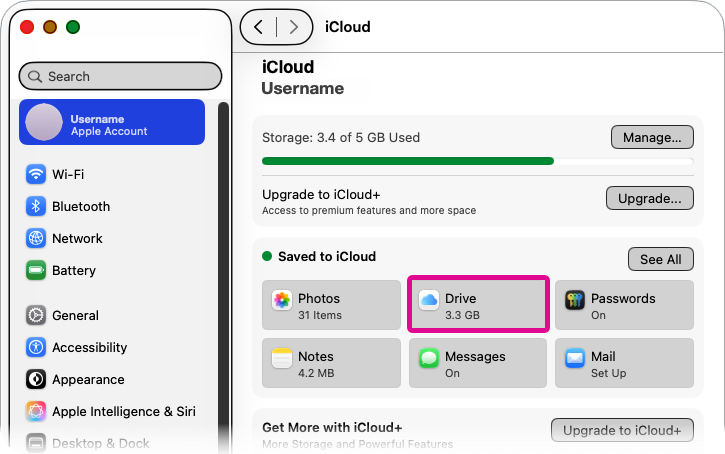Select General label in sidebar

point(75,315)
